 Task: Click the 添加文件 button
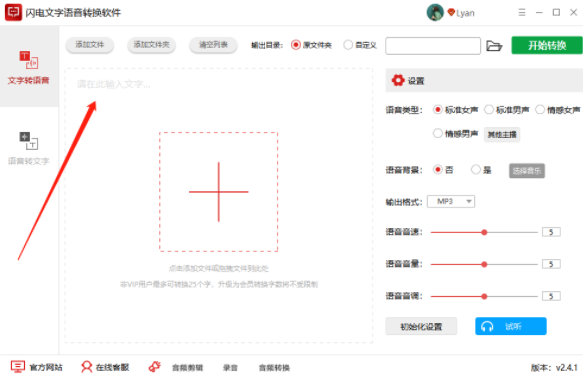click(90, 45)
